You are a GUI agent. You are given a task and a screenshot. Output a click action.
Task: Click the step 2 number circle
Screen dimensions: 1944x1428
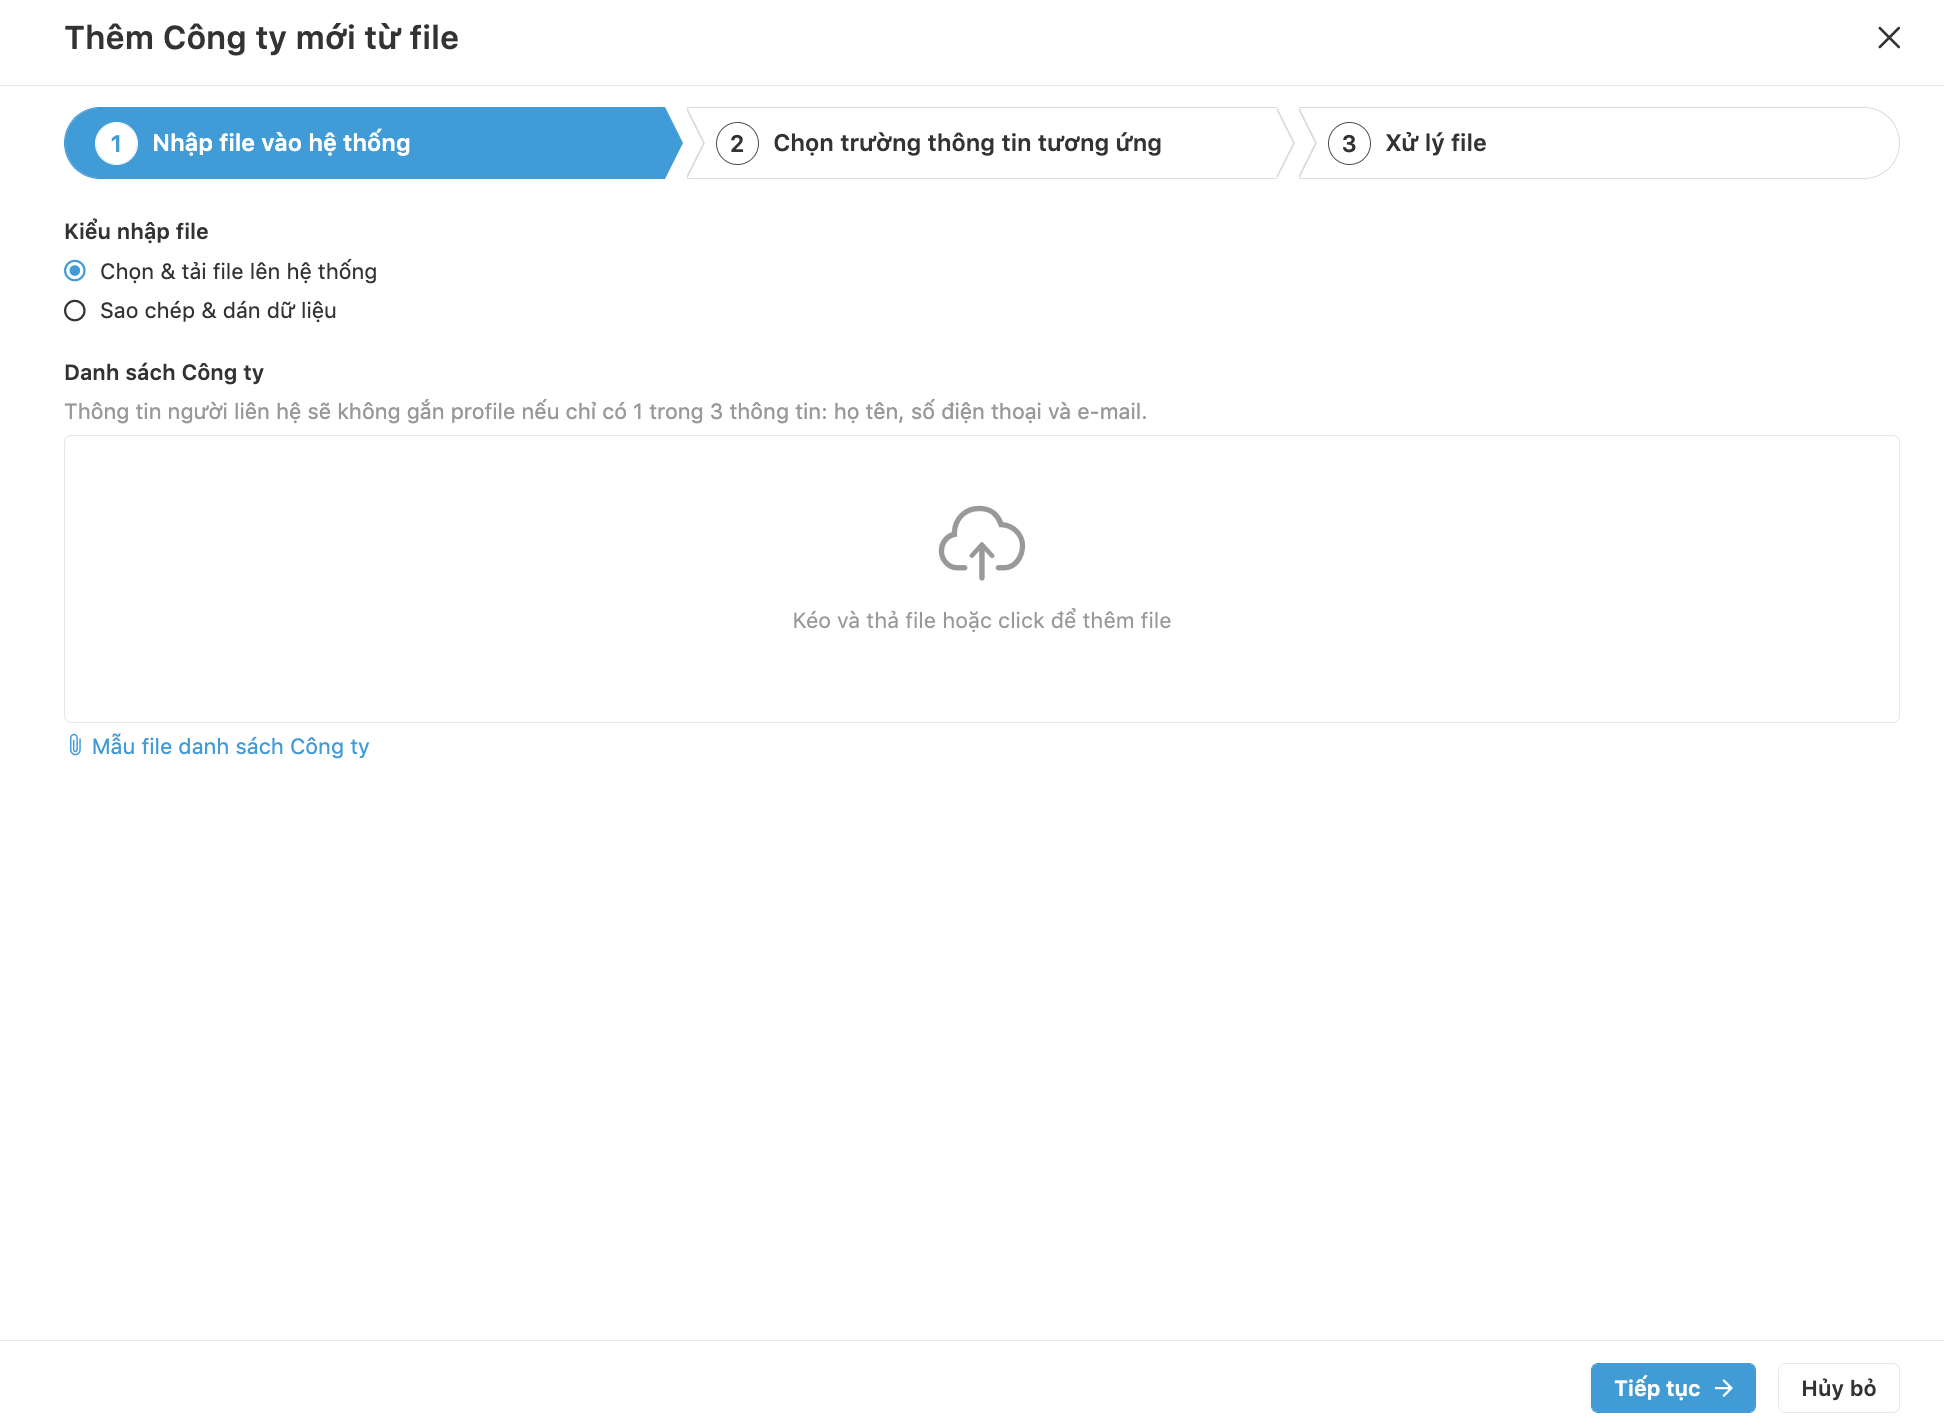coord(737,143)
